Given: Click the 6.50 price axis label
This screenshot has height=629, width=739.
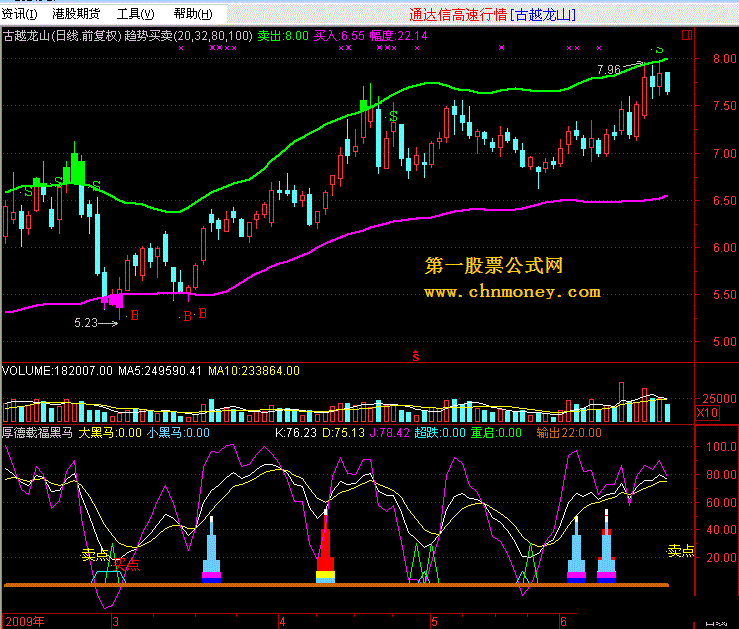Looking at the screenshot, I should [x=724, y=201].
